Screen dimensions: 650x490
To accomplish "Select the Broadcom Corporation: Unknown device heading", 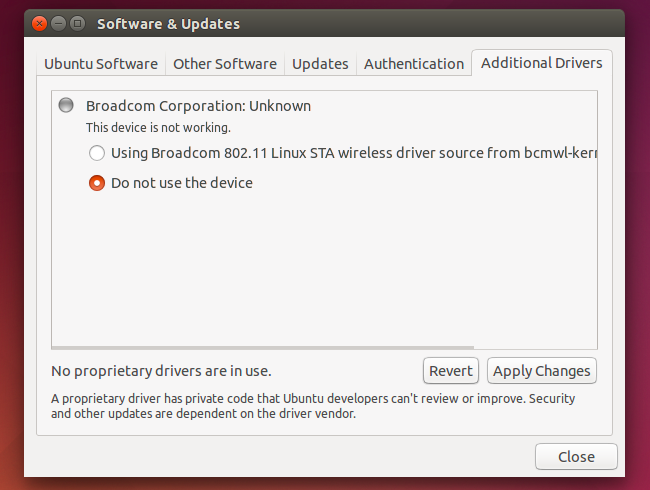I will [x=198, y=106].
